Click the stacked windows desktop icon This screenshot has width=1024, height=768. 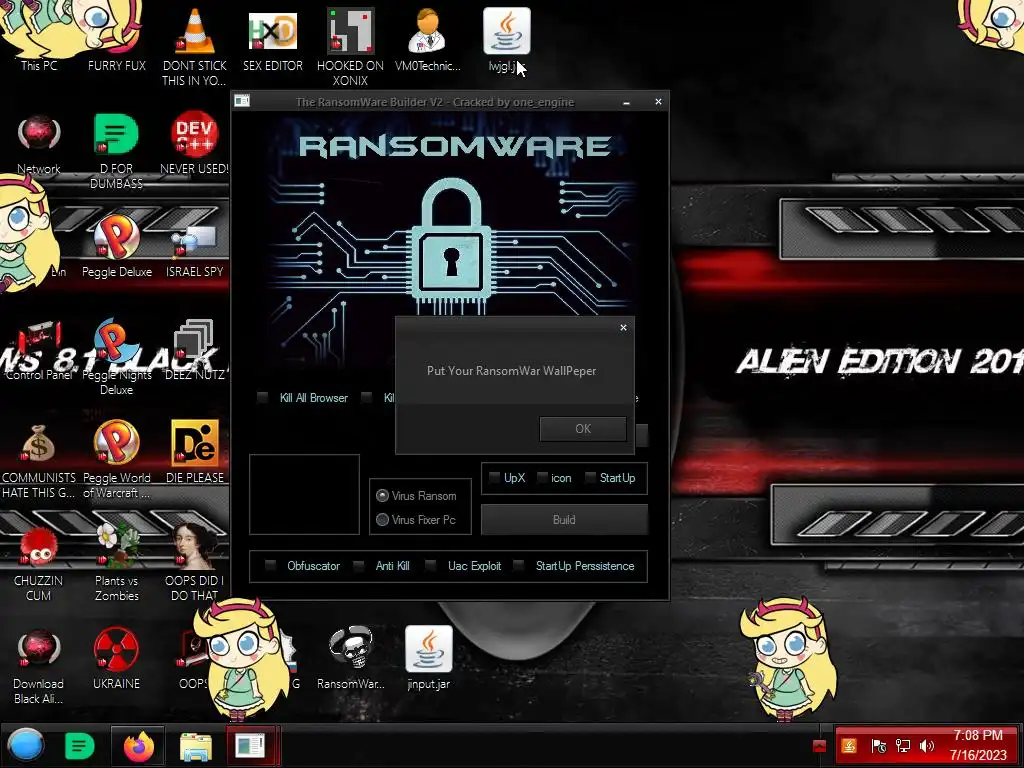pos(194,340)
